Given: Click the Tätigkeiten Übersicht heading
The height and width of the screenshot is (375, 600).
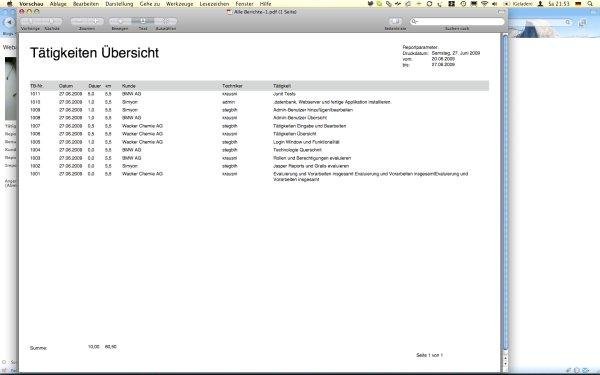Looking at the screenshot, I should 94,53.
